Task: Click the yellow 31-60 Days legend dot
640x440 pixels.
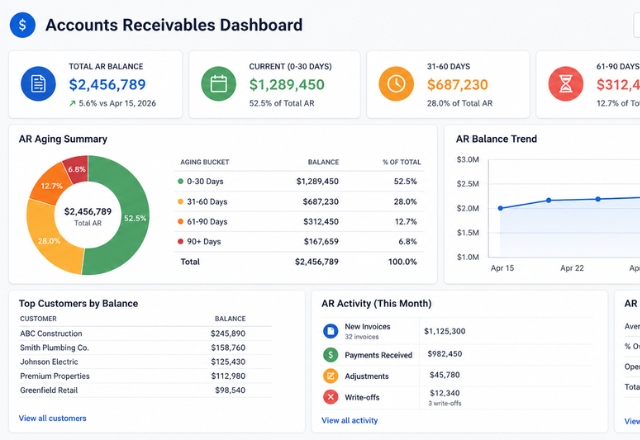Action: pos(180,202)
